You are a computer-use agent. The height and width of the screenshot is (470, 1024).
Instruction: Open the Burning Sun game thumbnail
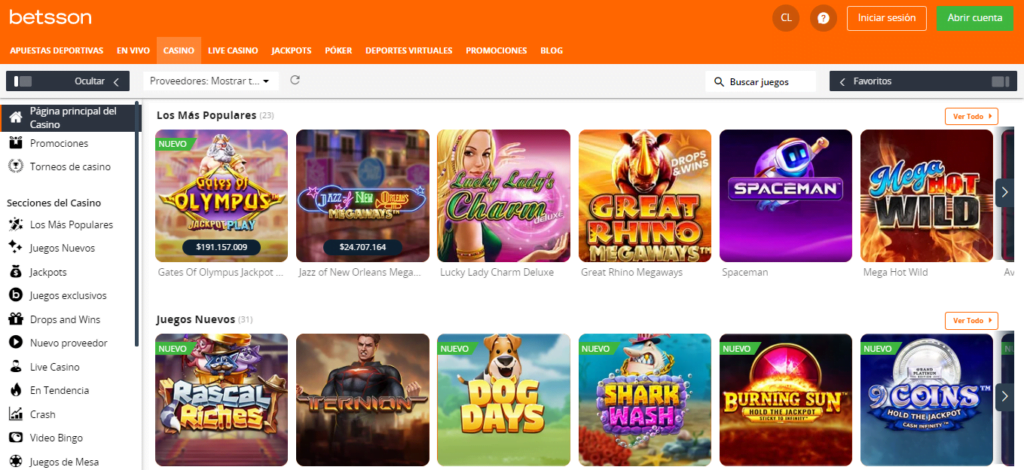tap(786, 400)
